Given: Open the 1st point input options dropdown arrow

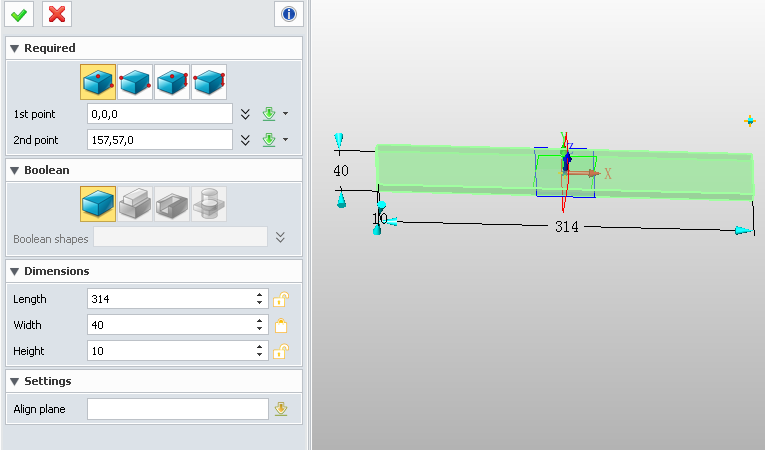Looking at the screenshot, I should pyautogui.click(x=285, y=114).
